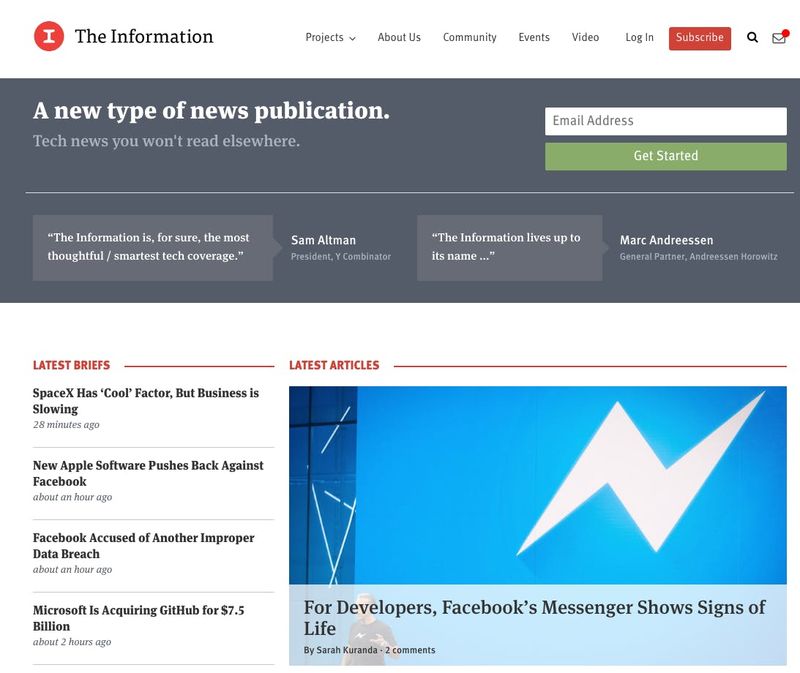The image size is (800, 673).
Task: Open the SpaceX 'Cool' Factor brief
Action: tap(145, 401)
